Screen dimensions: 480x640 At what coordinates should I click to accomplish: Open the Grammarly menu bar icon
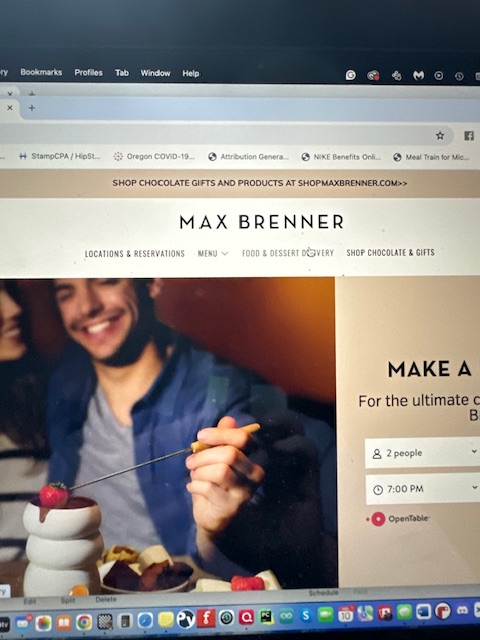[x=351, y=75]
